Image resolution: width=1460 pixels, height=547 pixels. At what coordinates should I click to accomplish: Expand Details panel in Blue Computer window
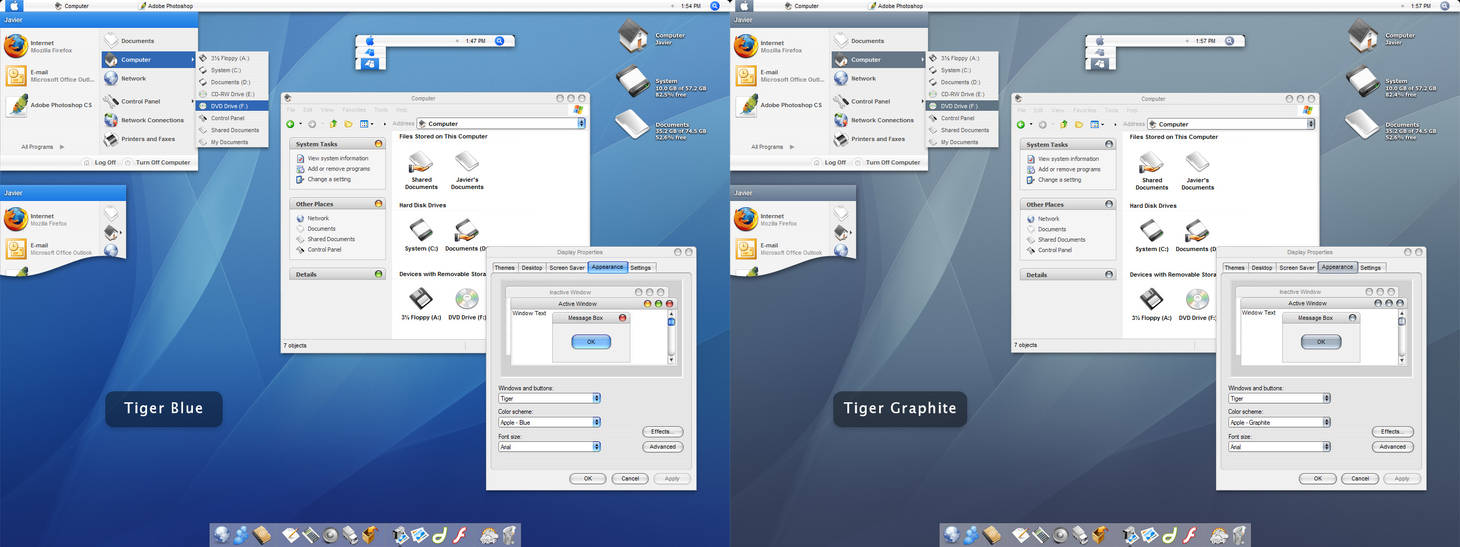(x=379, y=274)
